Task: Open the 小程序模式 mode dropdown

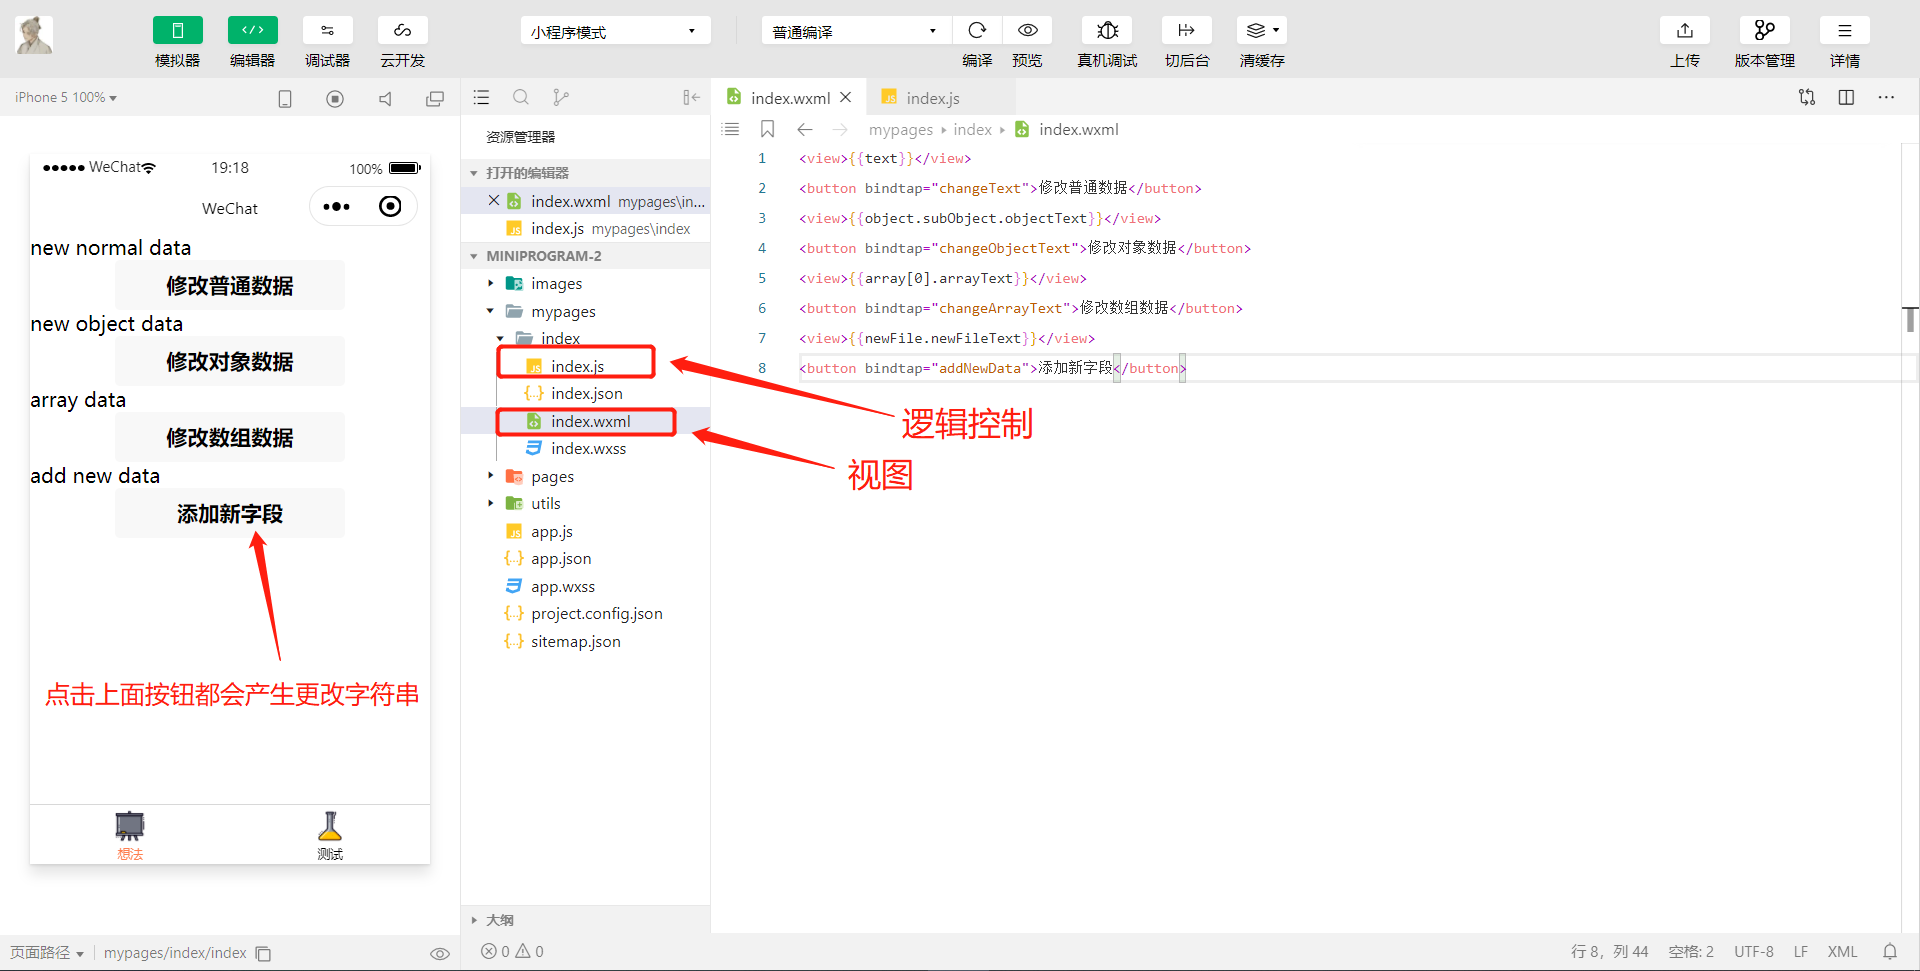Action: point(615,31)
